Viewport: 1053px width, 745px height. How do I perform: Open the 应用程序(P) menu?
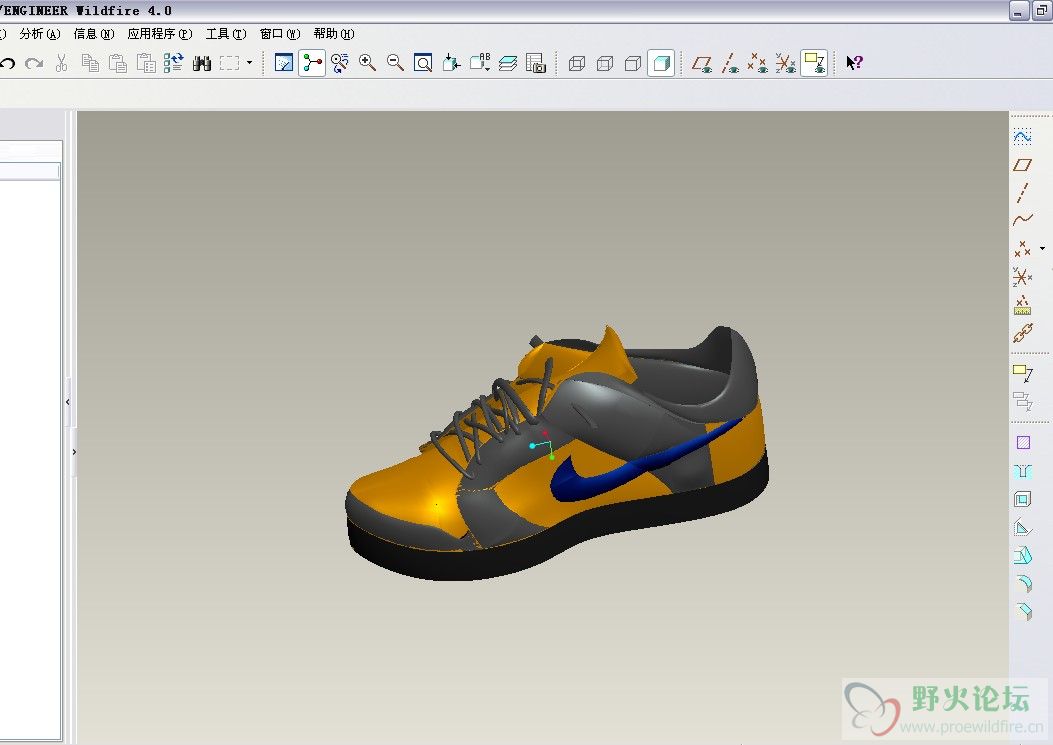click(x=160, y=34)
